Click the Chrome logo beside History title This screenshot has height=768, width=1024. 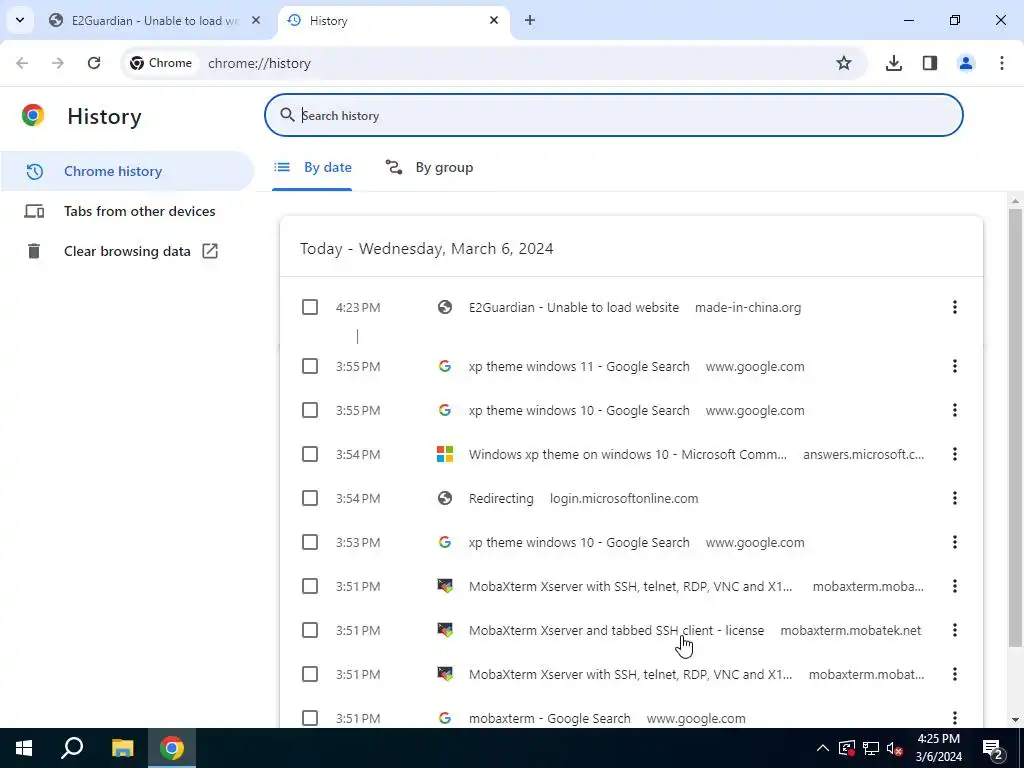tap(33, 116)
